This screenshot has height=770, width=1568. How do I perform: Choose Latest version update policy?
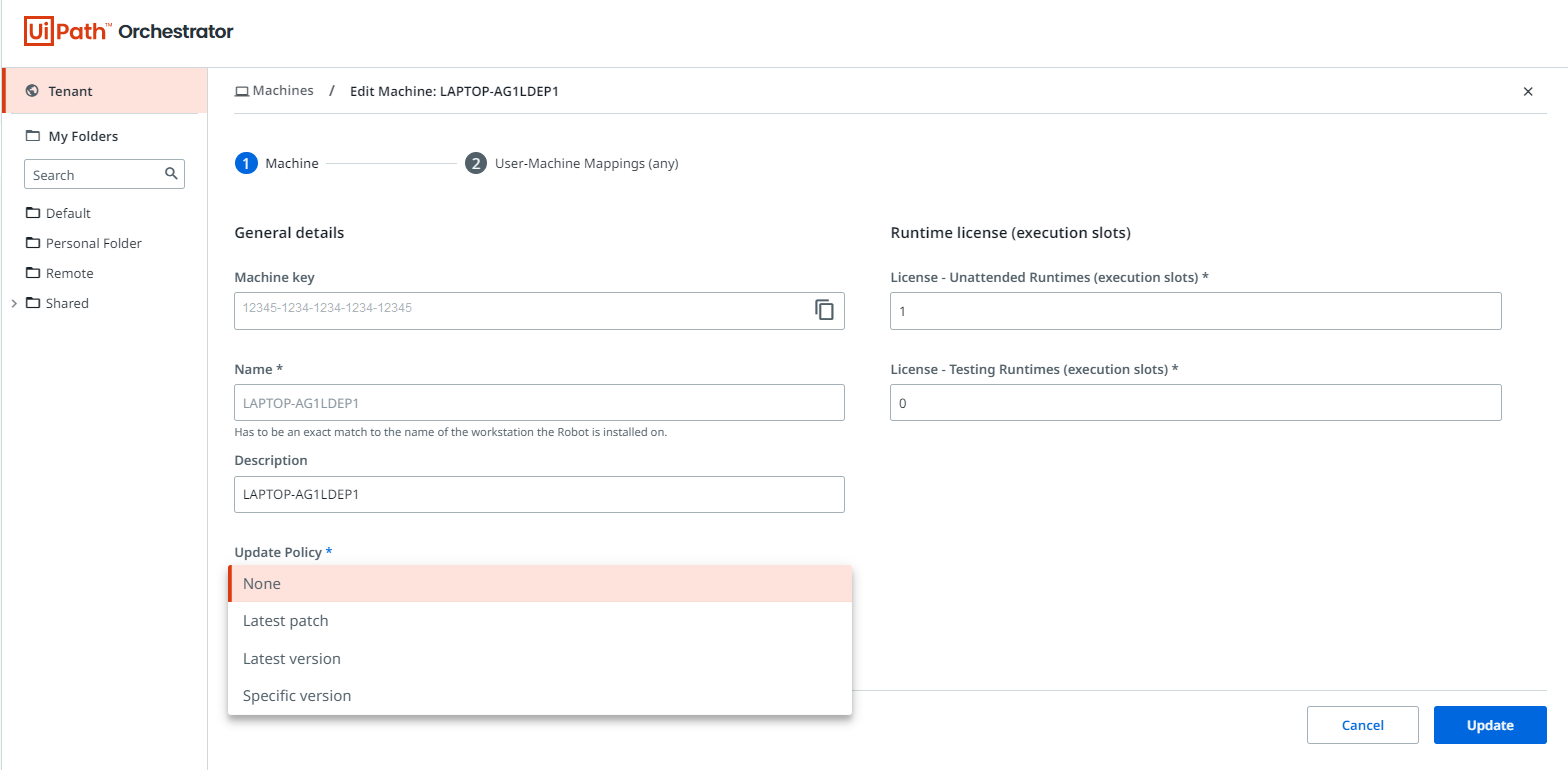[540, 659]
